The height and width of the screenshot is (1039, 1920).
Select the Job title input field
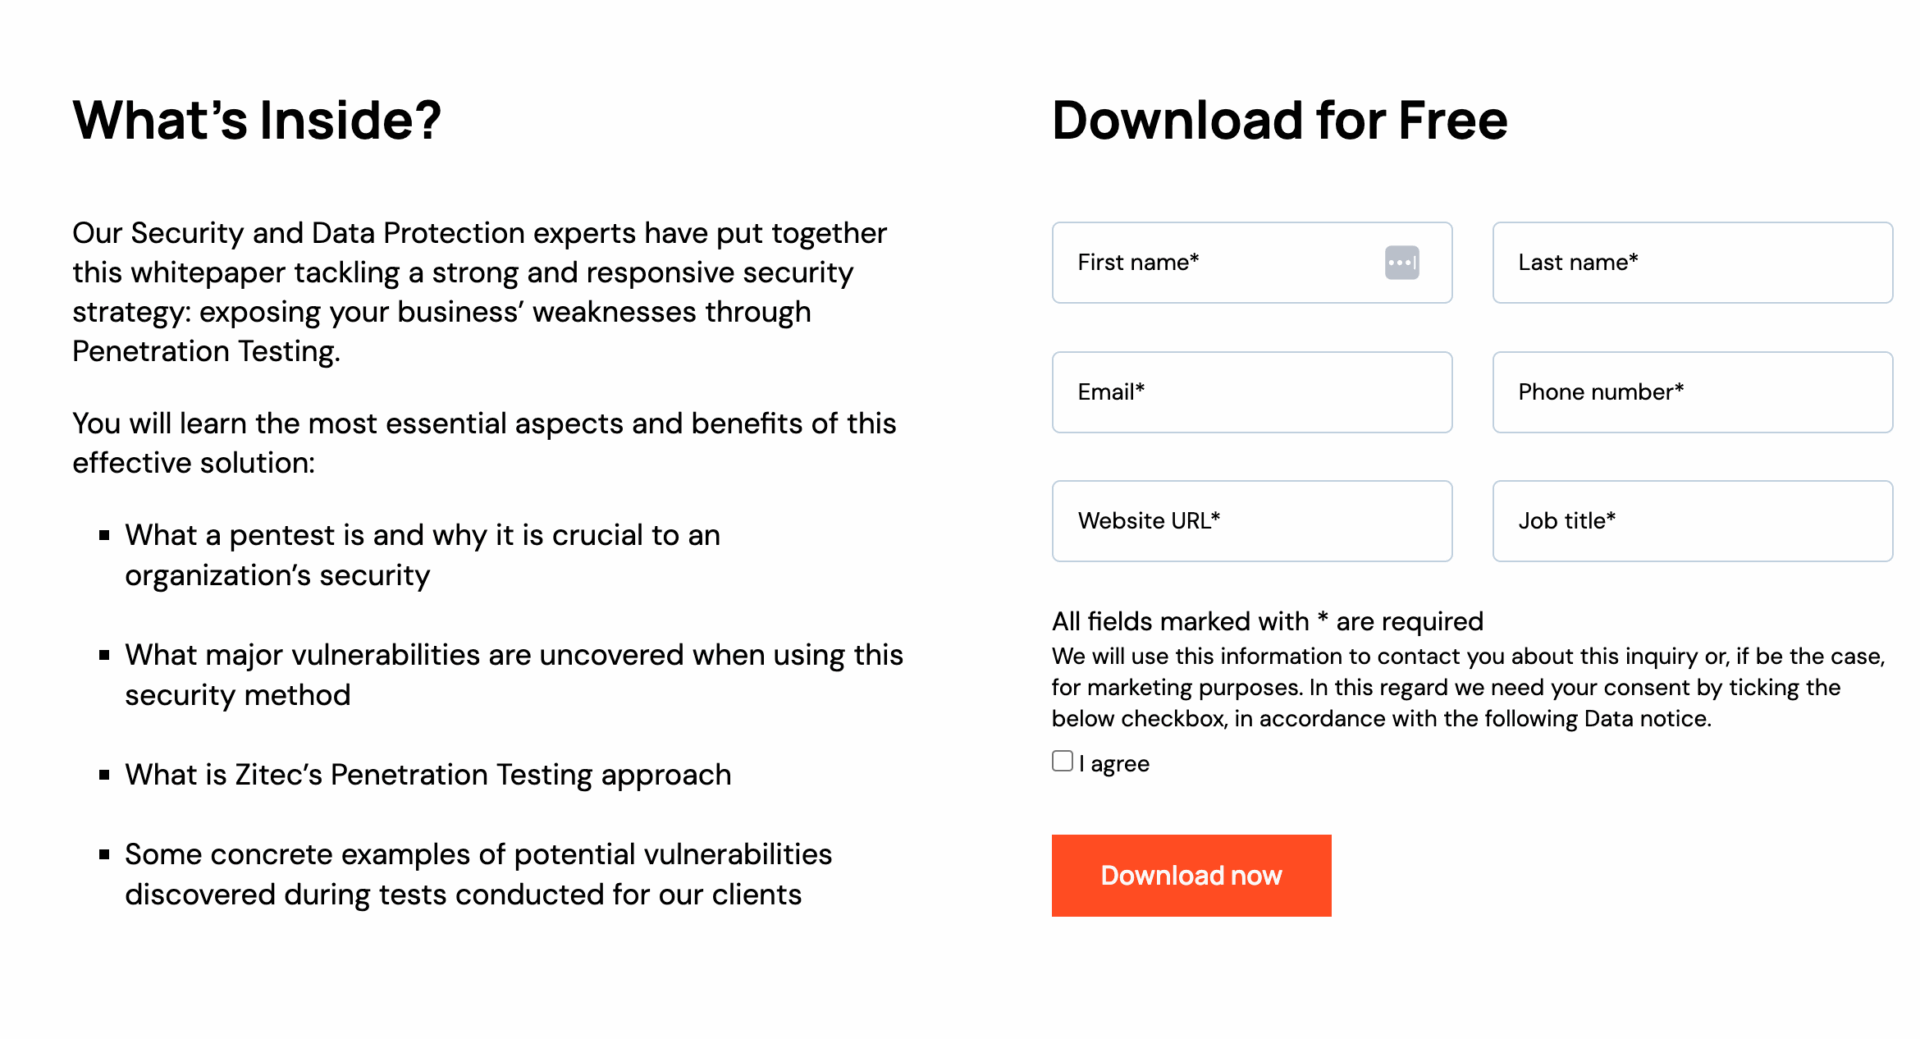click(1691, 521)
